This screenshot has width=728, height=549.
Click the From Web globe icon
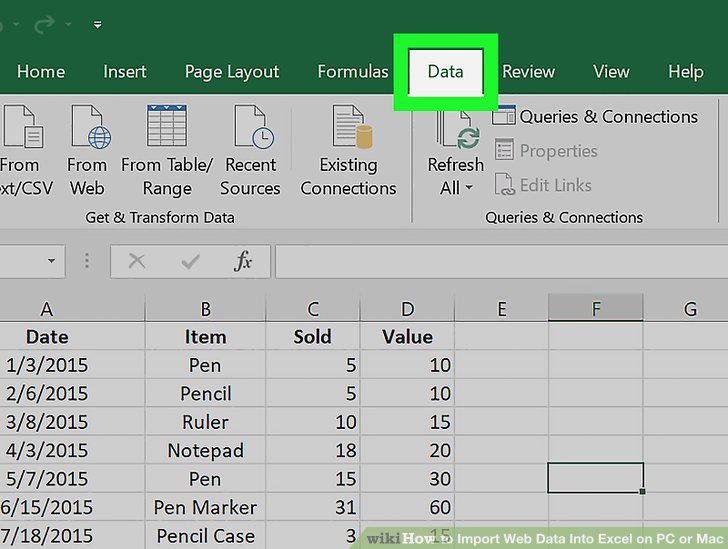(91, 126)
